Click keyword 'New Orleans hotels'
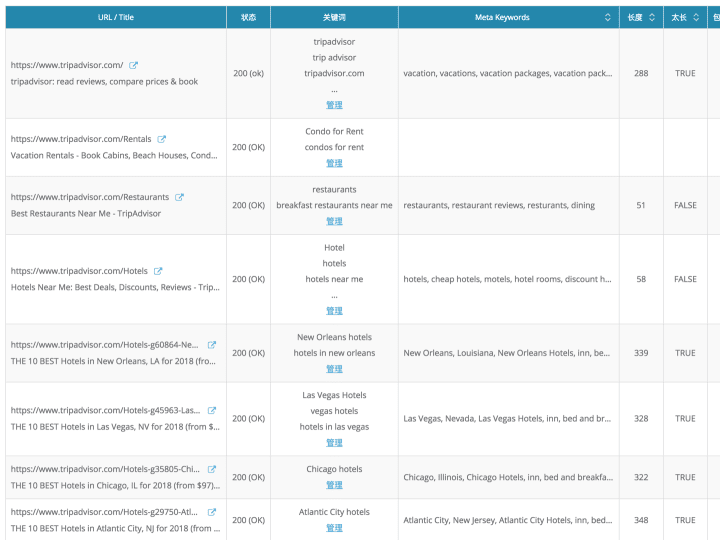Screen dimensions: 720x540 (x=334, y=338)
